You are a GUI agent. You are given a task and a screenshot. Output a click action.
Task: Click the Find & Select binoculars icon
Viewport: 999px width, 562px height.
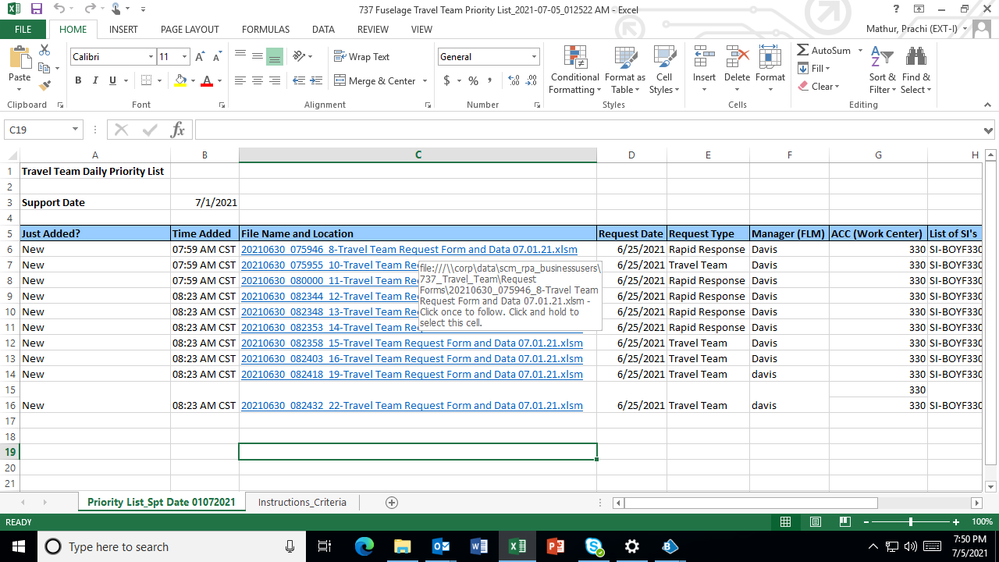click(x=916, y=59)
